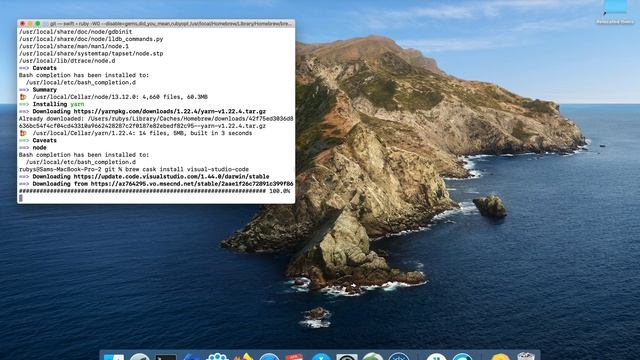Open the Relocated Items folder on desktop
This screenshot has width=640, height=360.
(615, 12)
